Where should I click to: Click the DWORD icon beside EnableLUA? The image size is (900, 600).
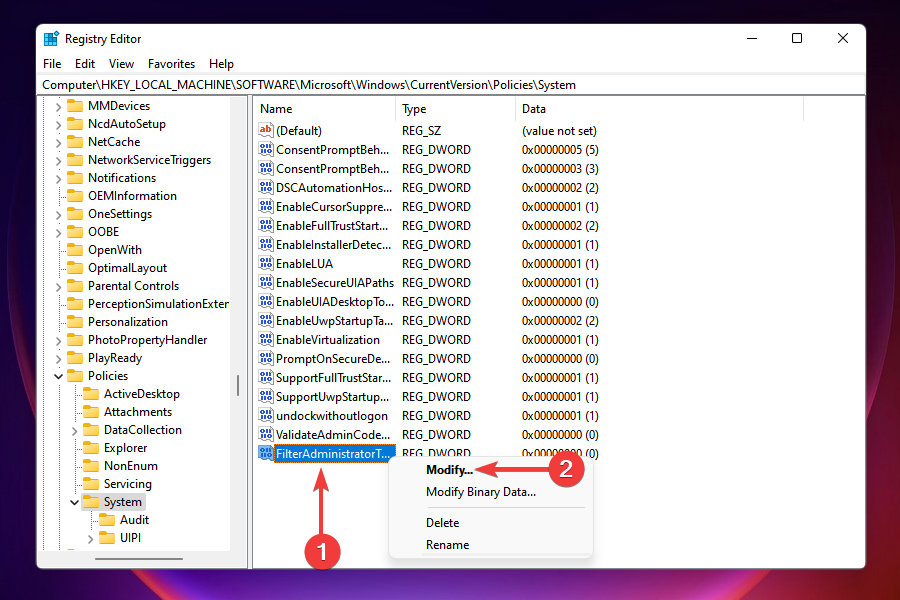pyautogui.click(x=265, y=263)
